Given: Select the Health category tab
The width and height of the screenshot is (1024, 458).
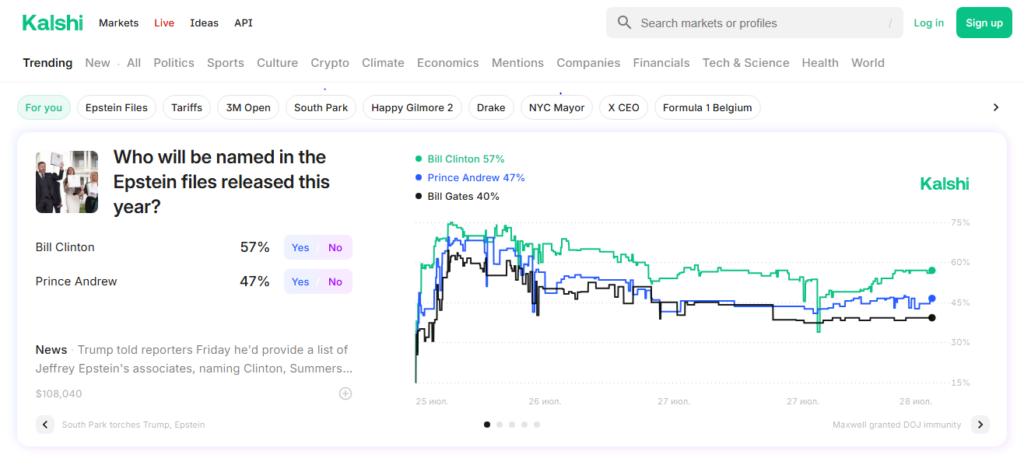Looking at the screenshot, I should [x=820, y=63].
